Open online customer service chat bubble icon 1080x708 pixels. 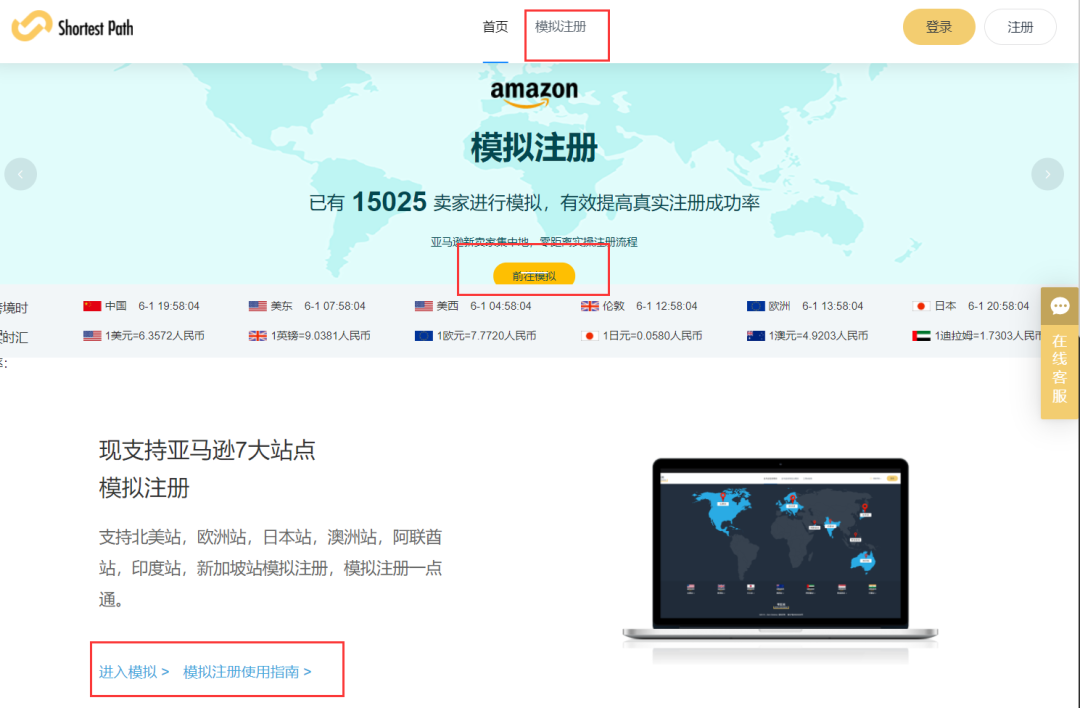[x=1059, y=306]
